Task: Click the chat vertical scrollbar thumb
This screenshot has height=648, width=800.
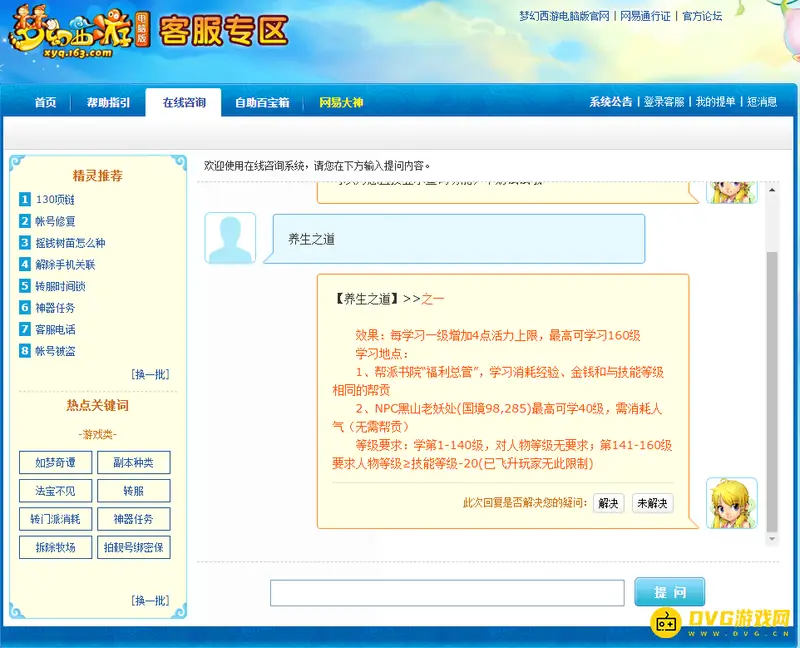Action: 772,392
